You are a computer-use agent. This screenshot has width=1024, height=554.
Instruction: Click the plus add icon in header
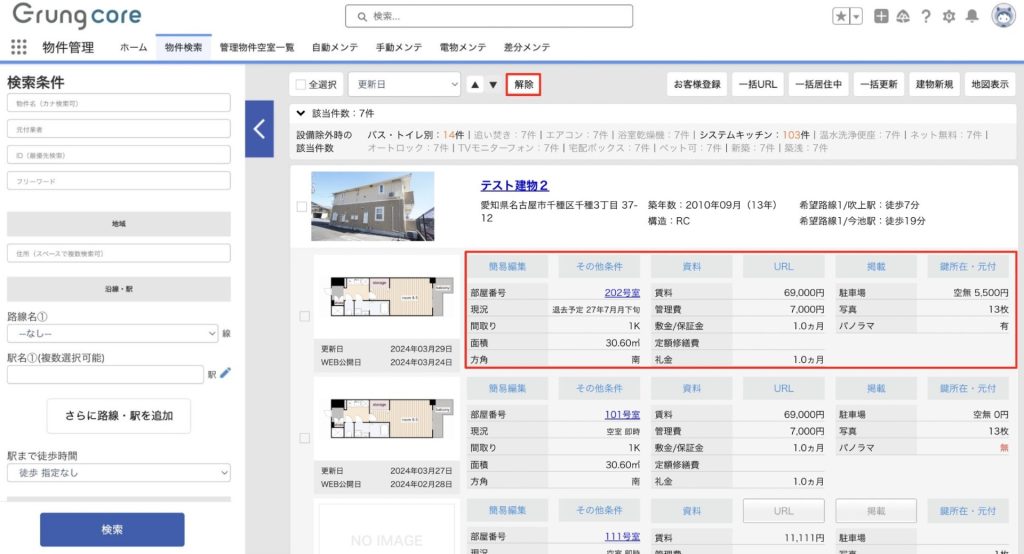click(x=881, y=16)
